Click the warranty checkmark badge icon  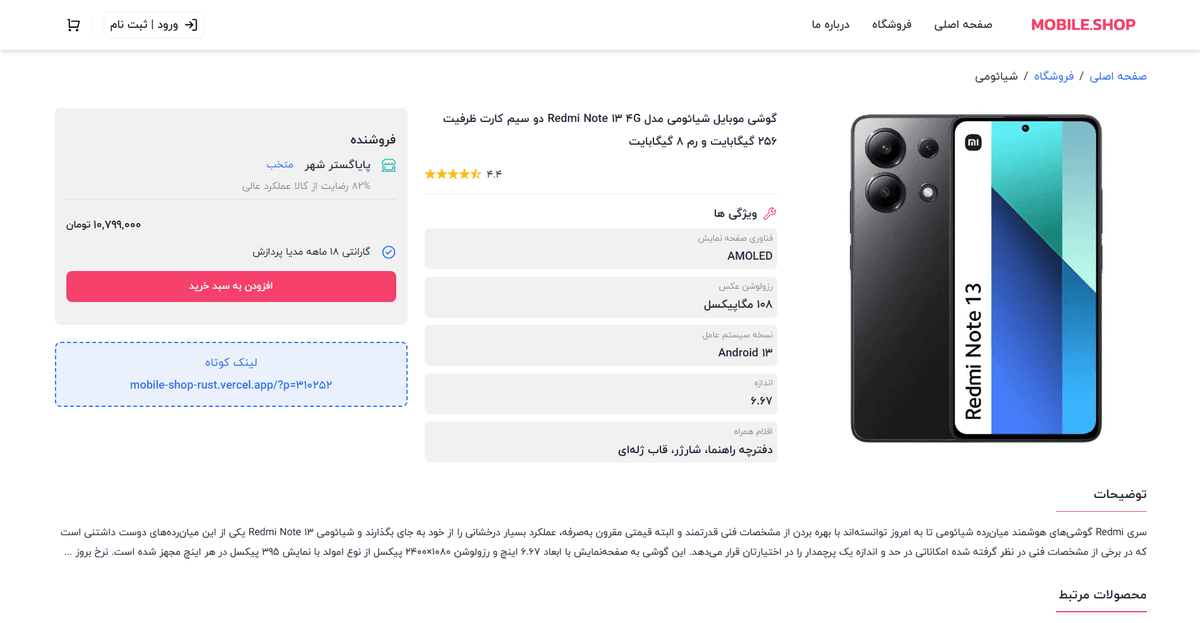click(389, 253)
